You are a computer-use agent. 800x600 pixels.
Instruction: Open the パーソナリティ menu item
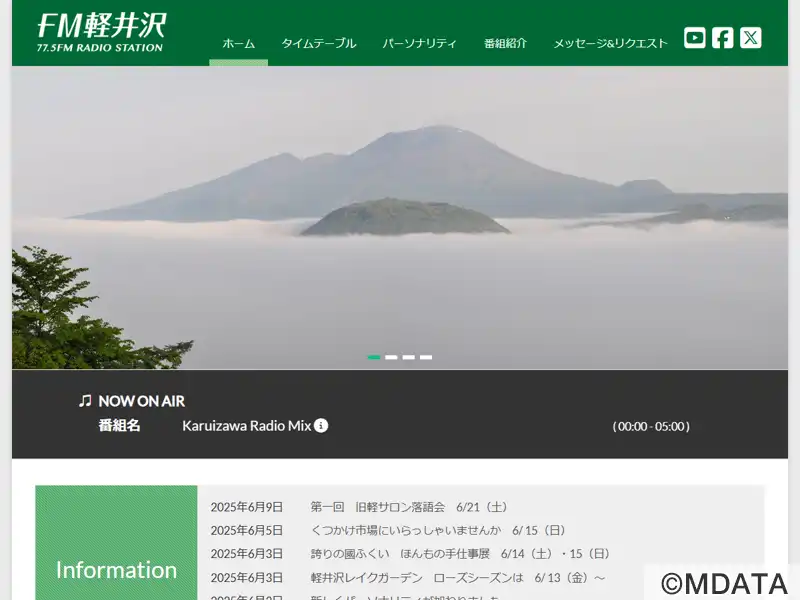pyautogui.click(x=419, y=43)
